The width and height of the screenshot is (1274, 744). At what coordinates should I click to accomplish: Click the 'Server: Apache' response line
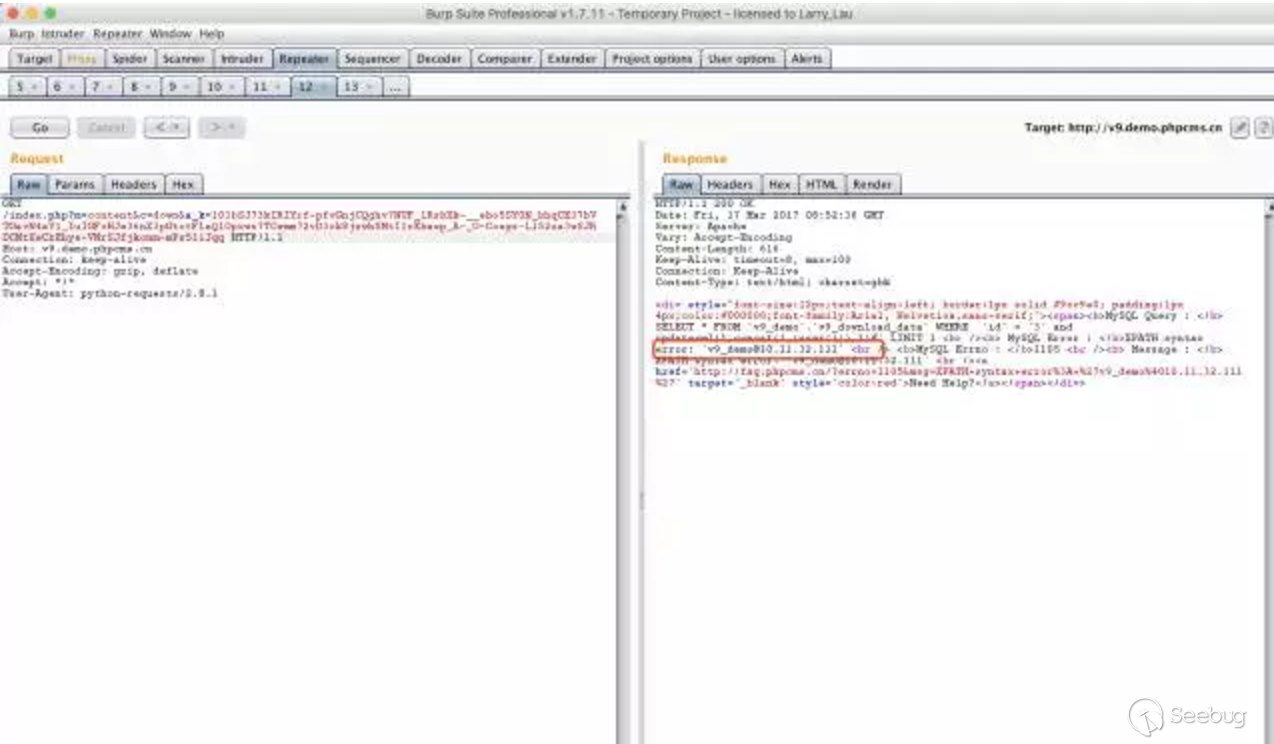[701, 227]
